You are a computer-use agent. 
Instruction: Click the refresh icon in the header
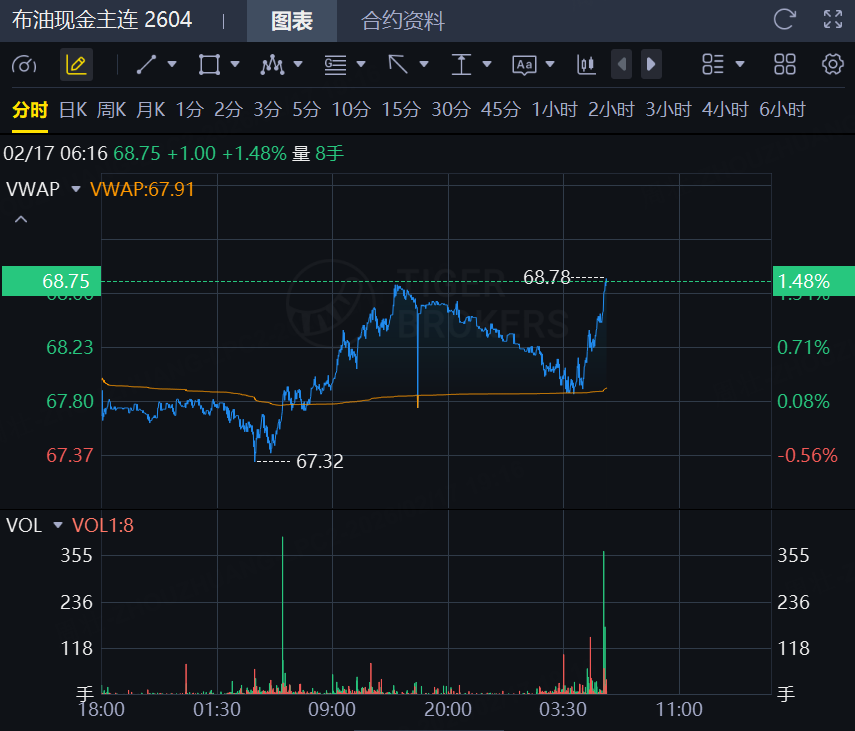coord(785,19)
